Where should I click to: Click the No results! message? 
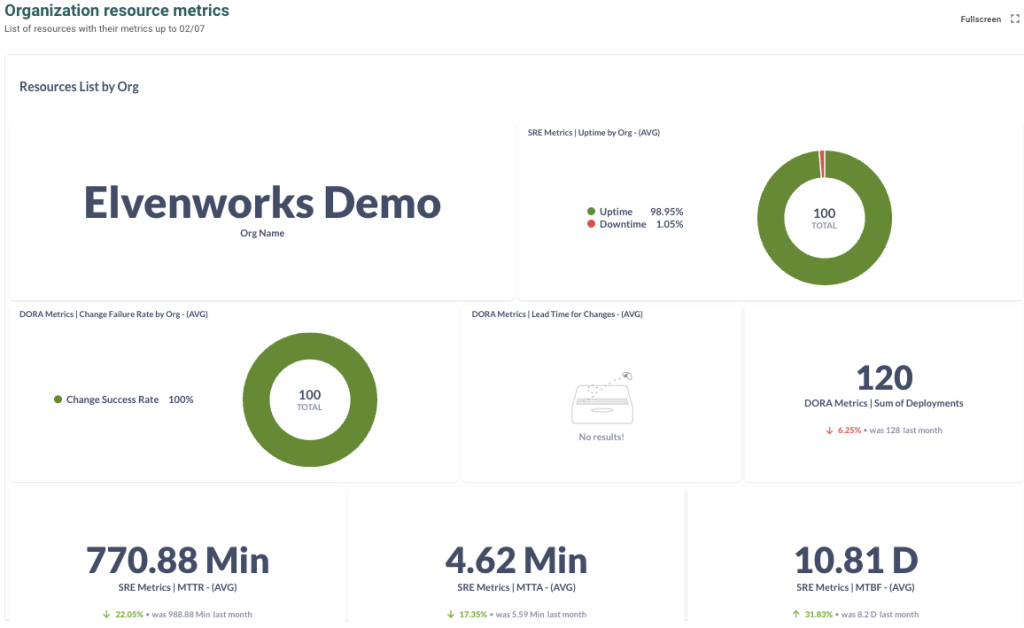601,437
